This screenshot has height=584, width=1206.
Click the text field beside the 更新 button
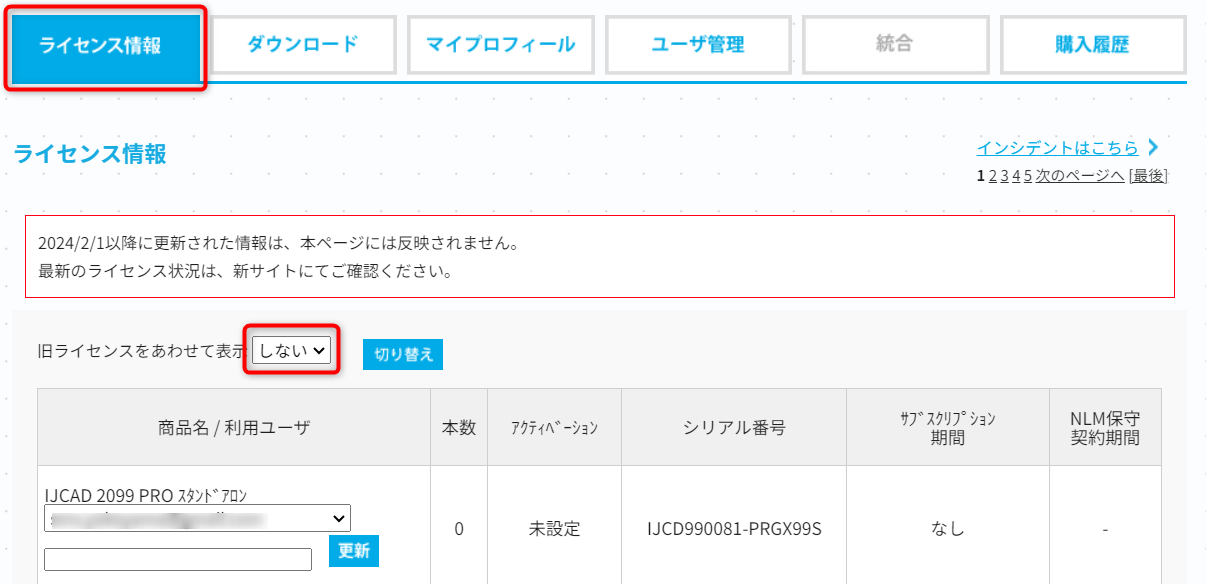(178, 559)
